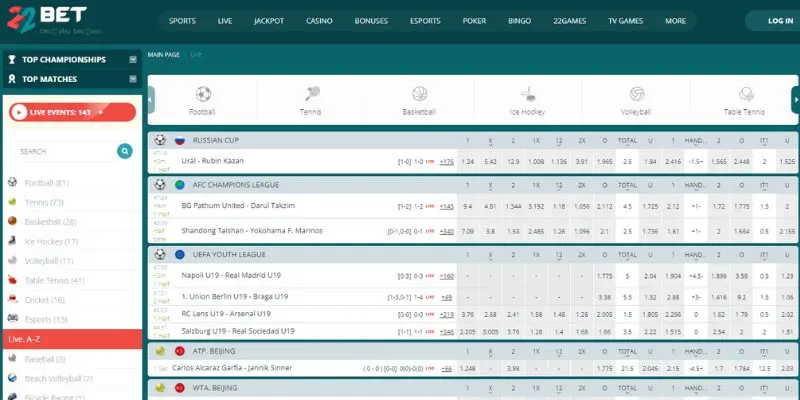Click the China flag beside WTA. Beijing

click(x=180, y=388)
